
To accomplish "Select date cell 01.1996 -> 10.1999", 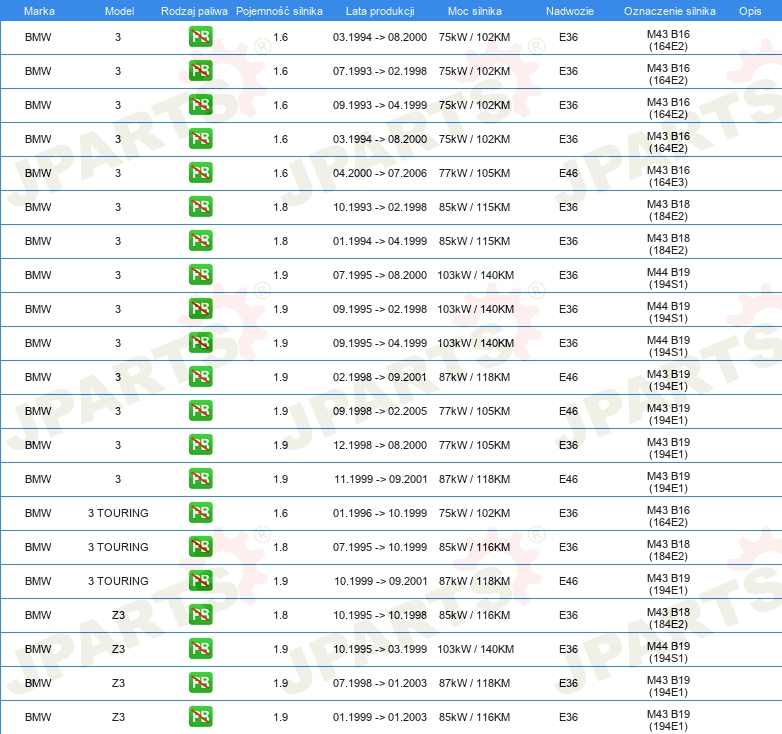I will [x=380, y=513].
